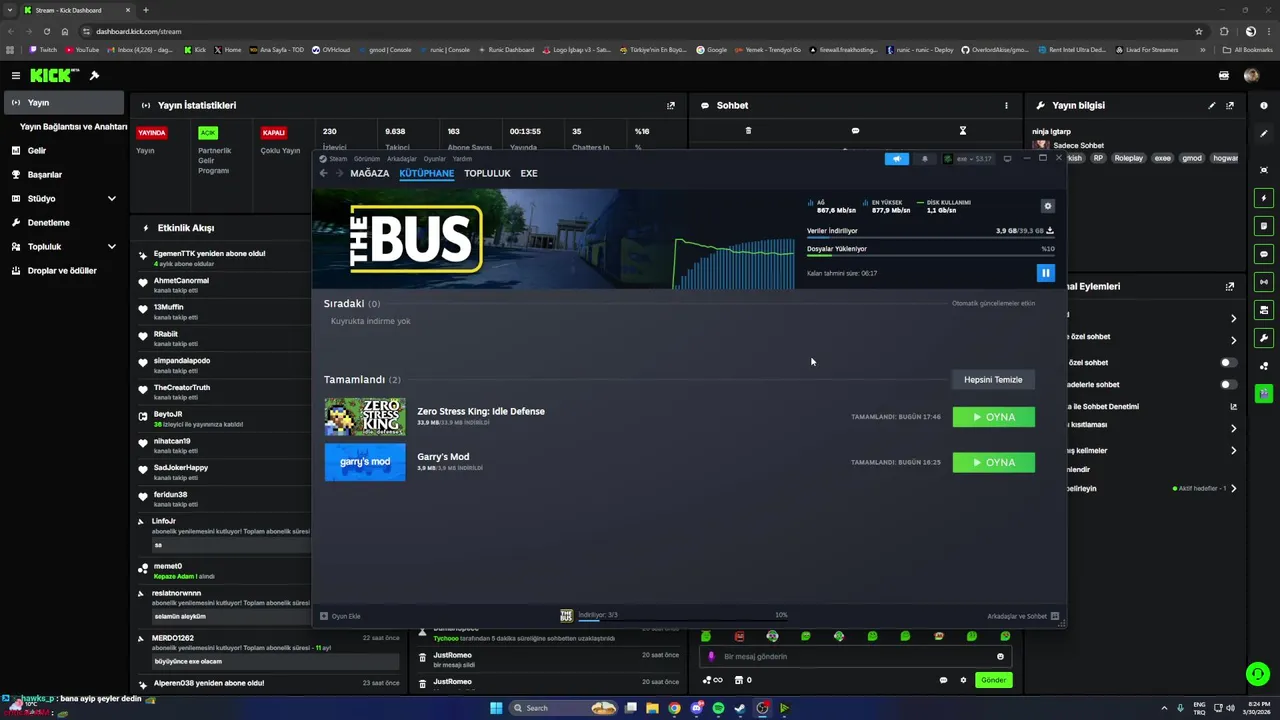Click Dosyalar Yükleniyor progress bar
This screenshot has width=1280, height=720.
(x=931, y=256)
